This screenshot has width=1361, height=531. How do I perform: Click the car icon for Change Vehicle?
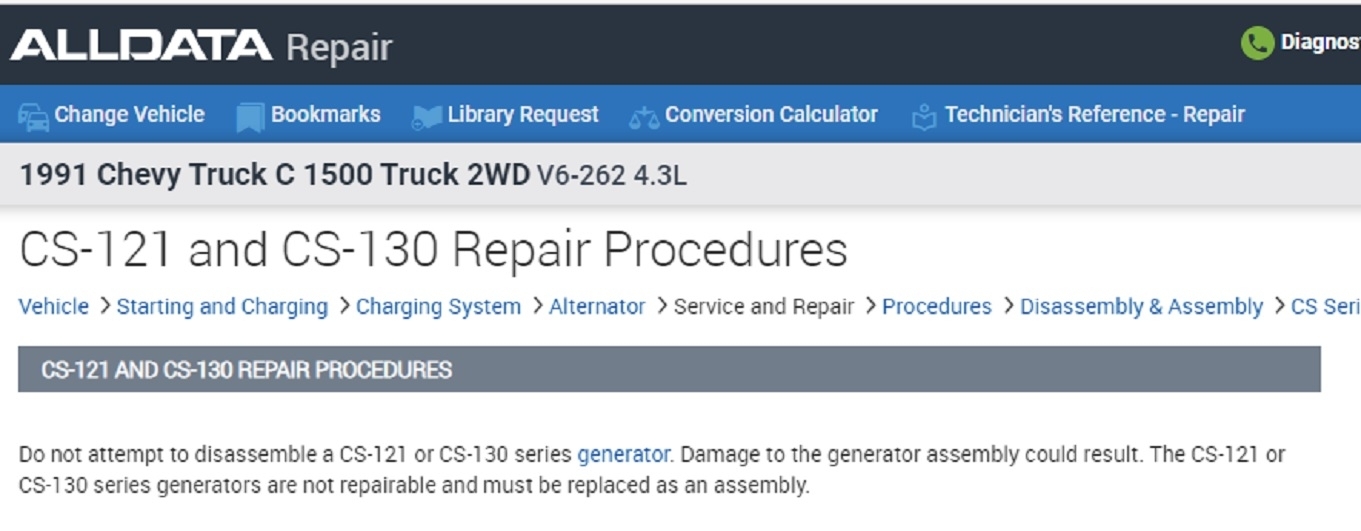pos(33,116)
